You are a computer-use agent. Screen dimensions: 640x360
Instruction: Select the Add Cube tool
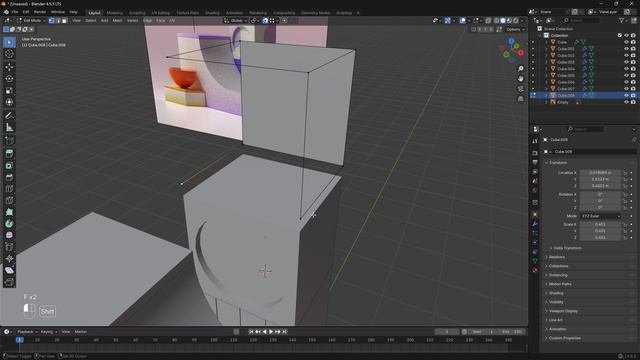(9, 141)
